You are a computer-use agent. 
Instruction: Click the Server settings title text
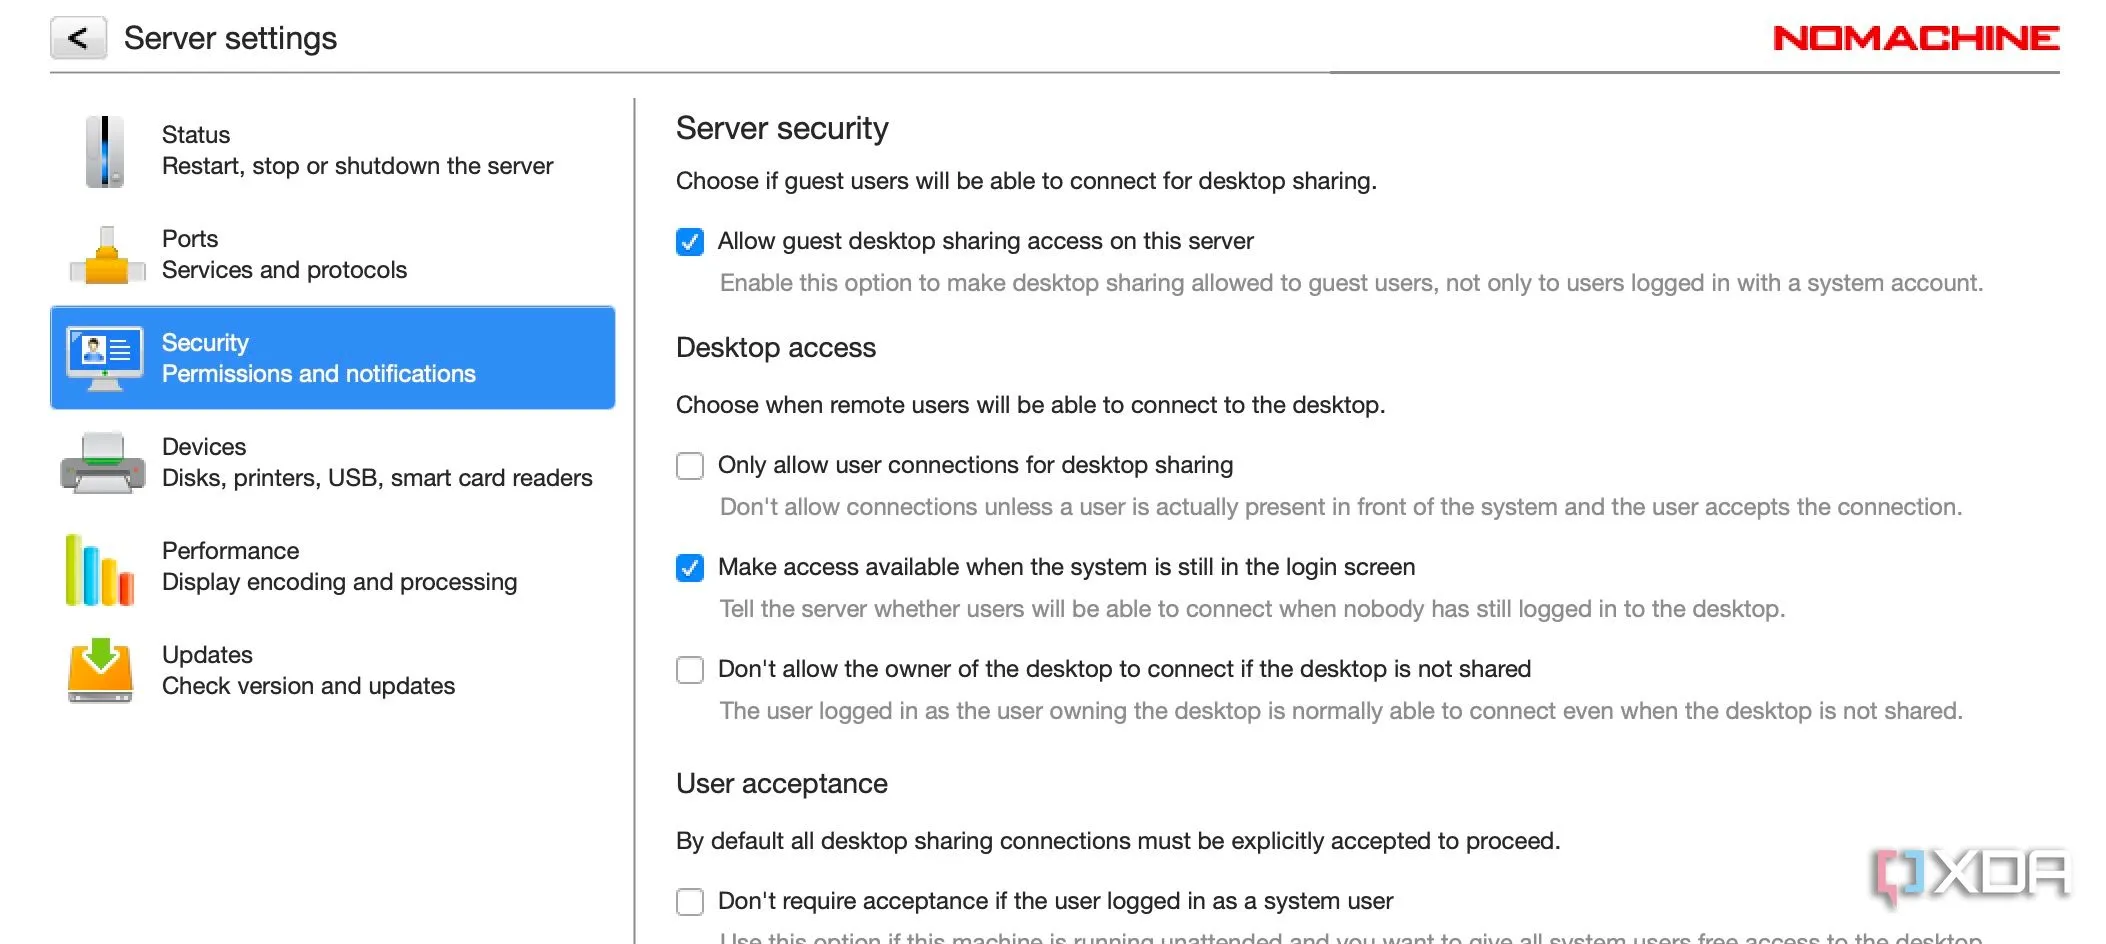point(230,38)
